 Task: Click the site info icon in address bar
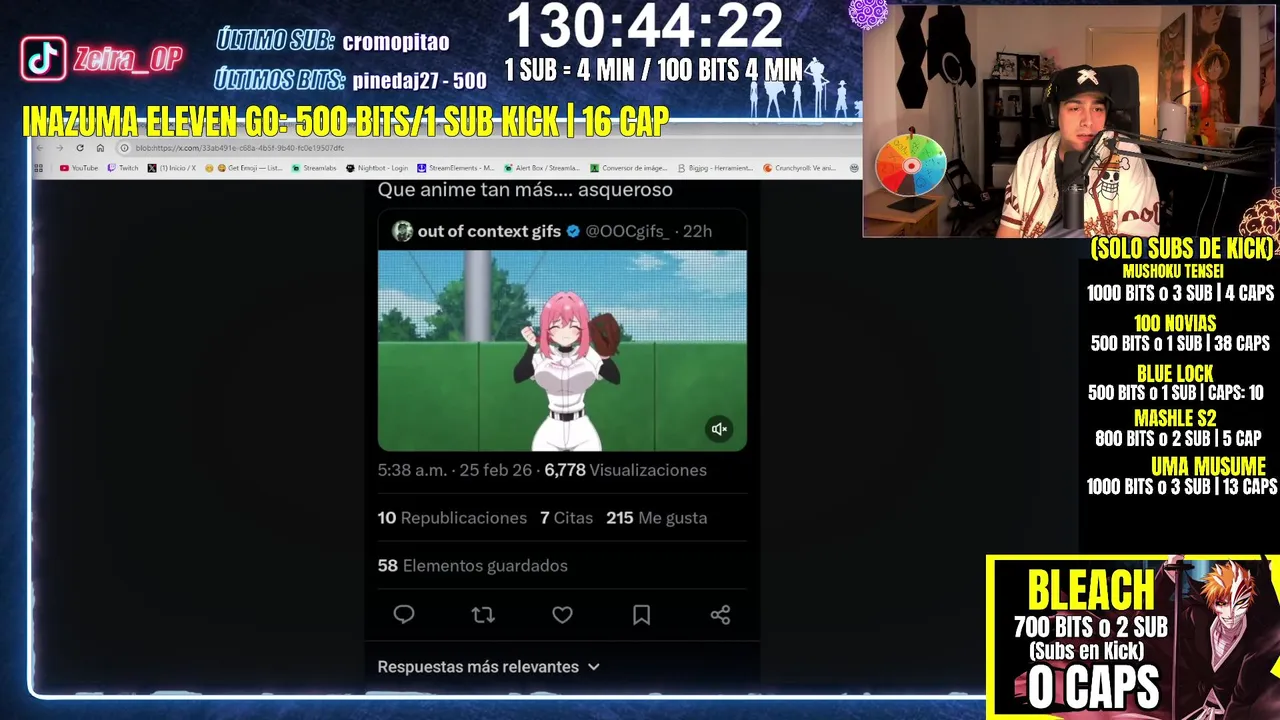(124, 148)
